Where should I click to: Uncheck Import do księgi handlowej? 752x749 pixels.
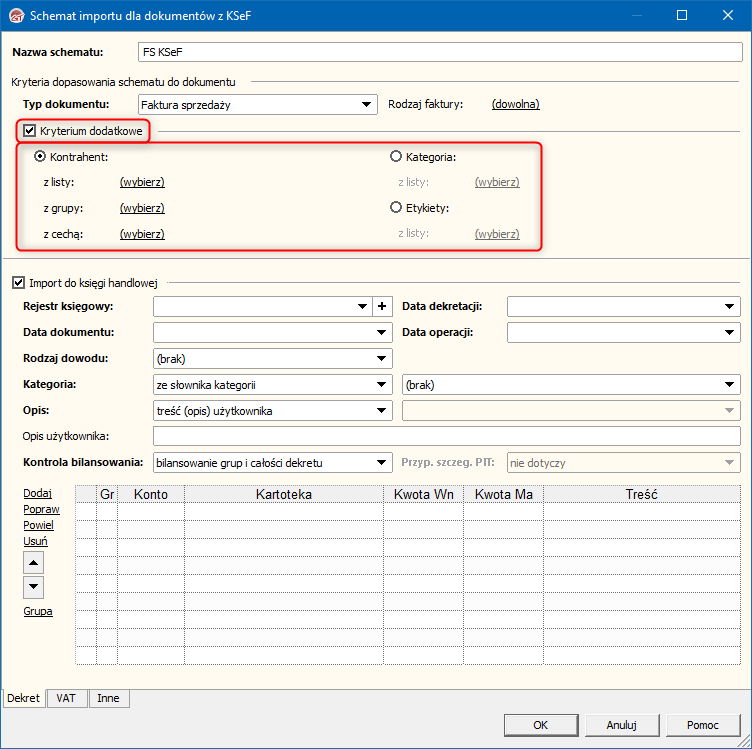click(x=17, y=283)
